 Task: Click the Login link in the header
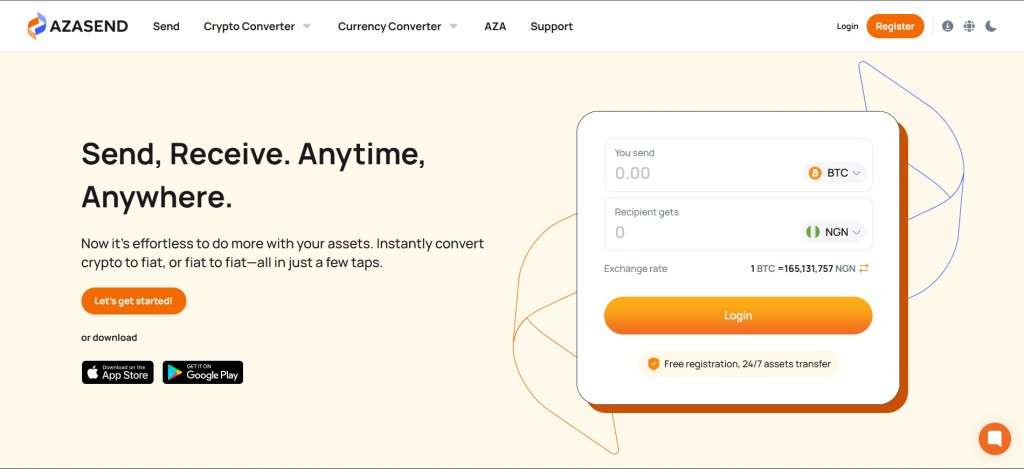tap(847, 26)
